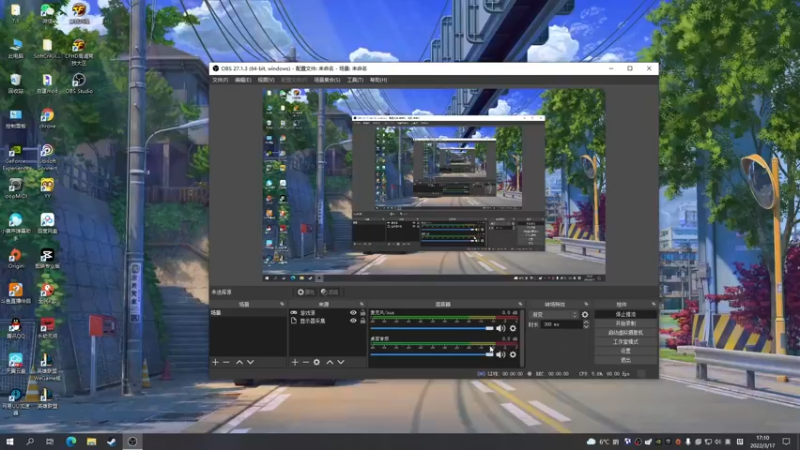The image size is (800, 450).
Task: Toggle the lock on the first source
Action: tap(363, 313)
